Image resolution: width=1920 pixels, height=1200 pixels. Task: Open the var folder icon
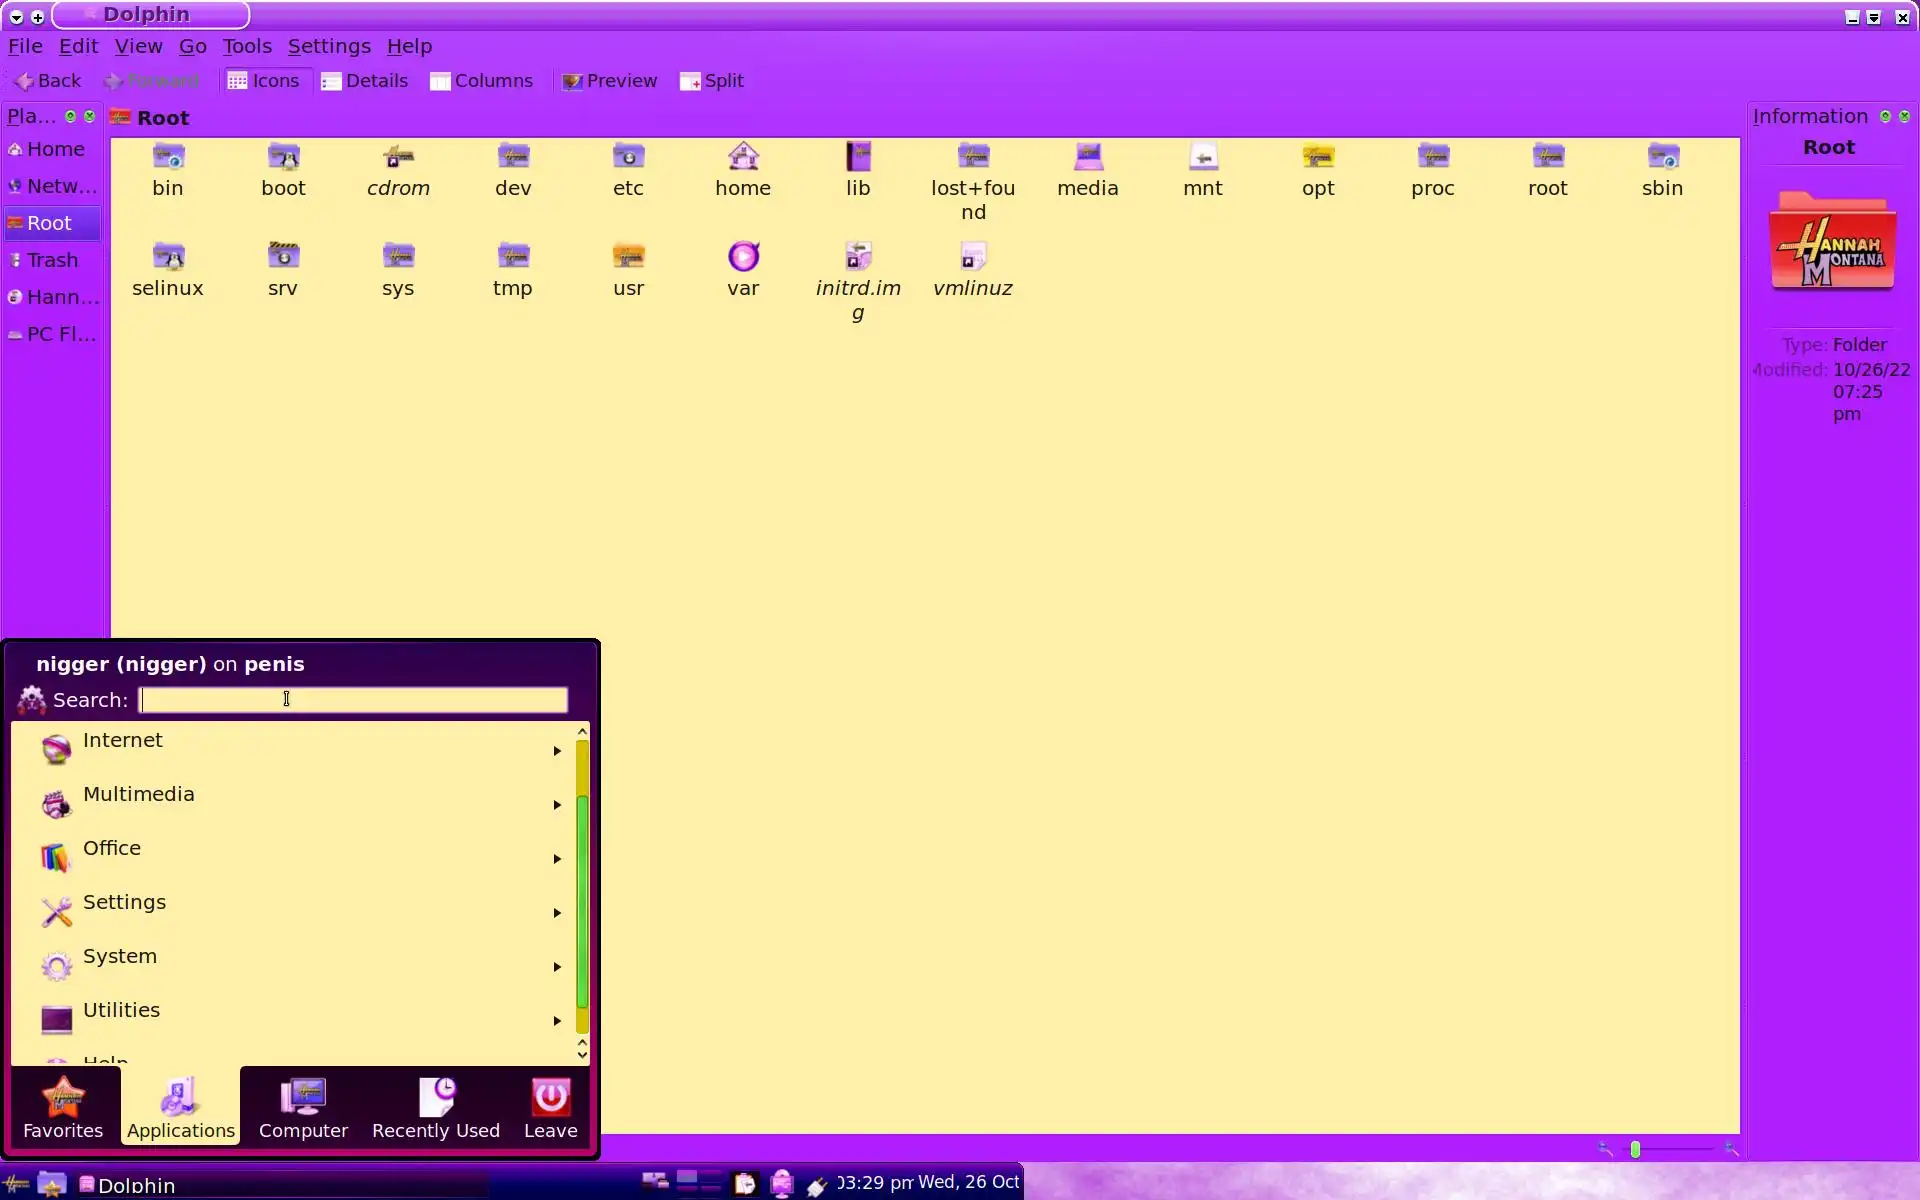(743, 258)
